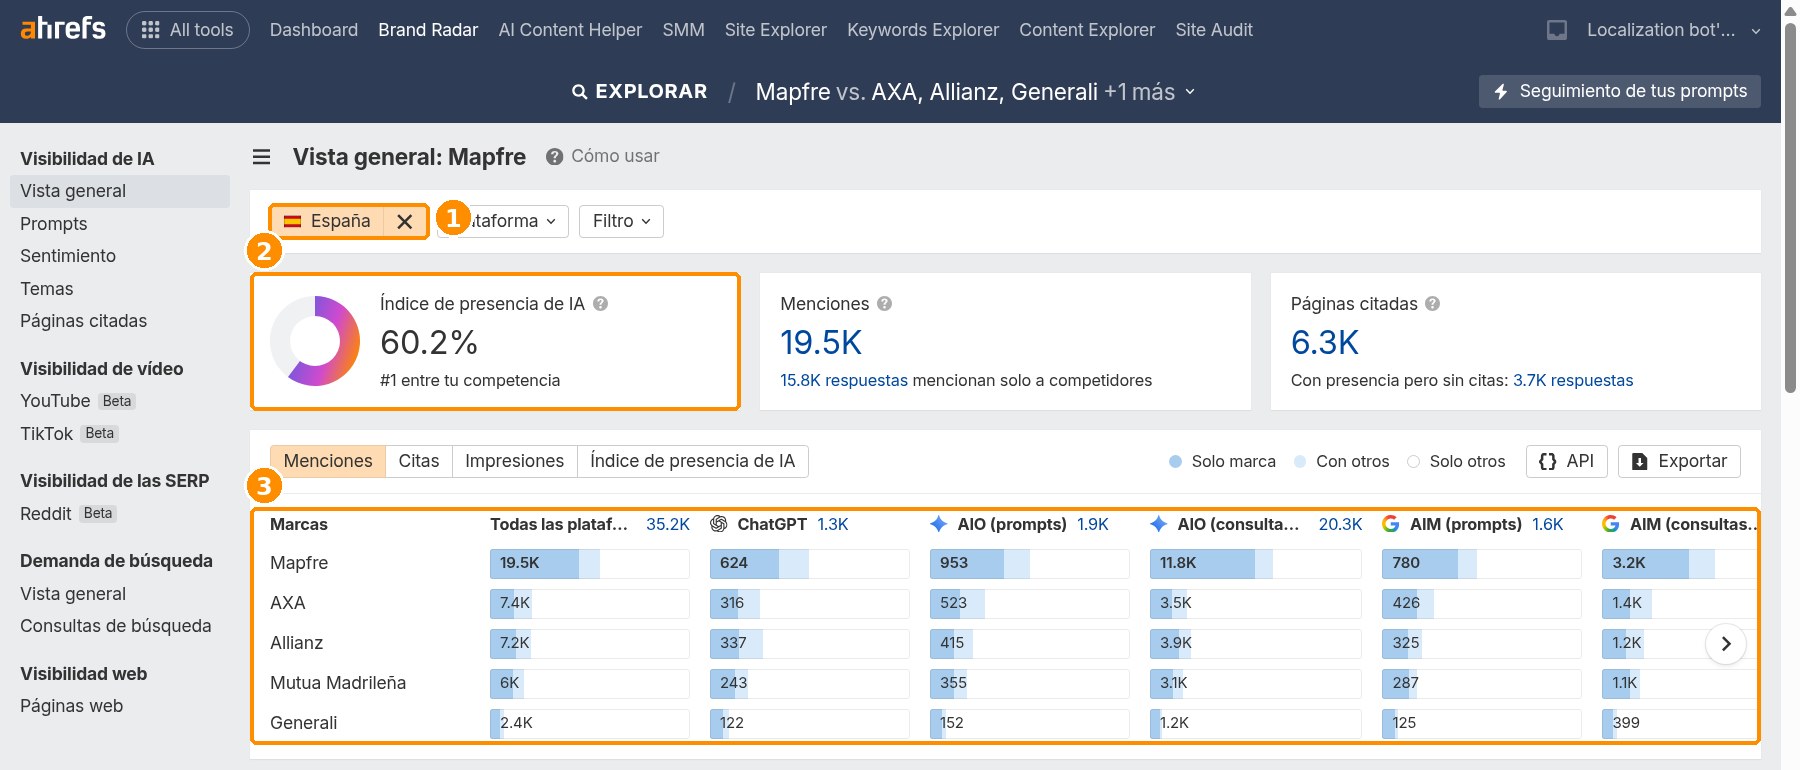Click the AI presence index donut chart
The image size is (1800, 770).
click(x=315, y=341)
